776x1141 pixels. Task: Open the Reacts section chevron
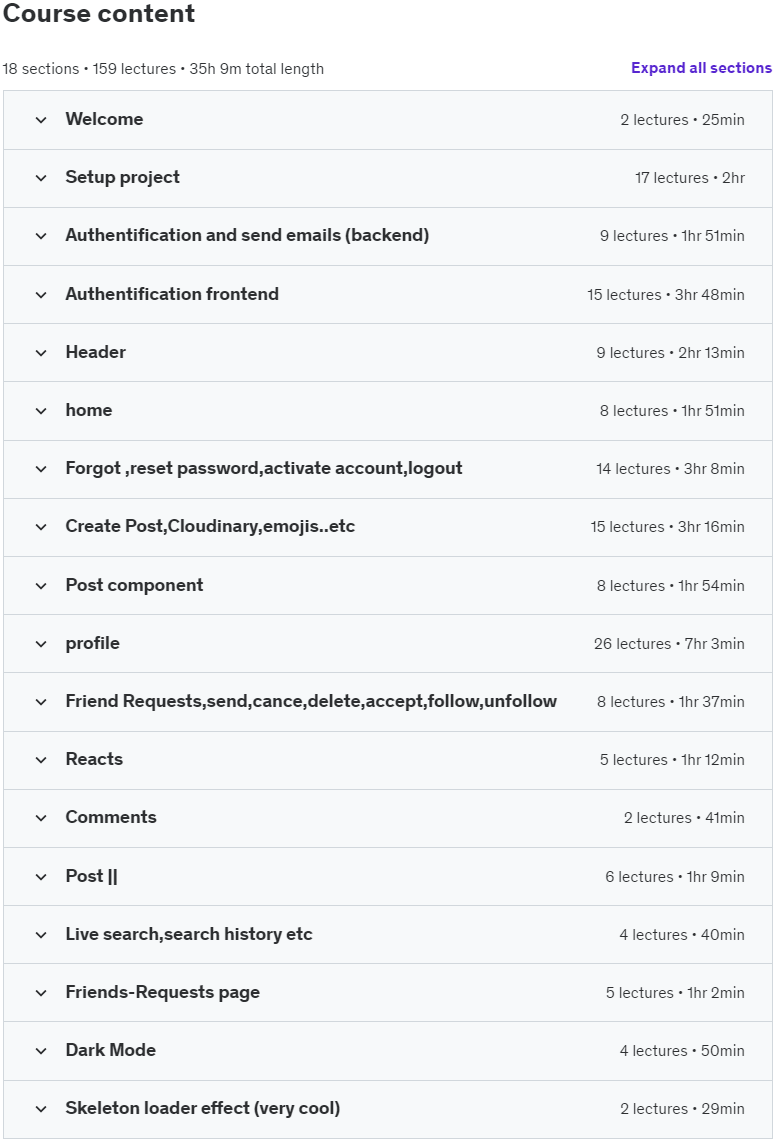(41, 760)
